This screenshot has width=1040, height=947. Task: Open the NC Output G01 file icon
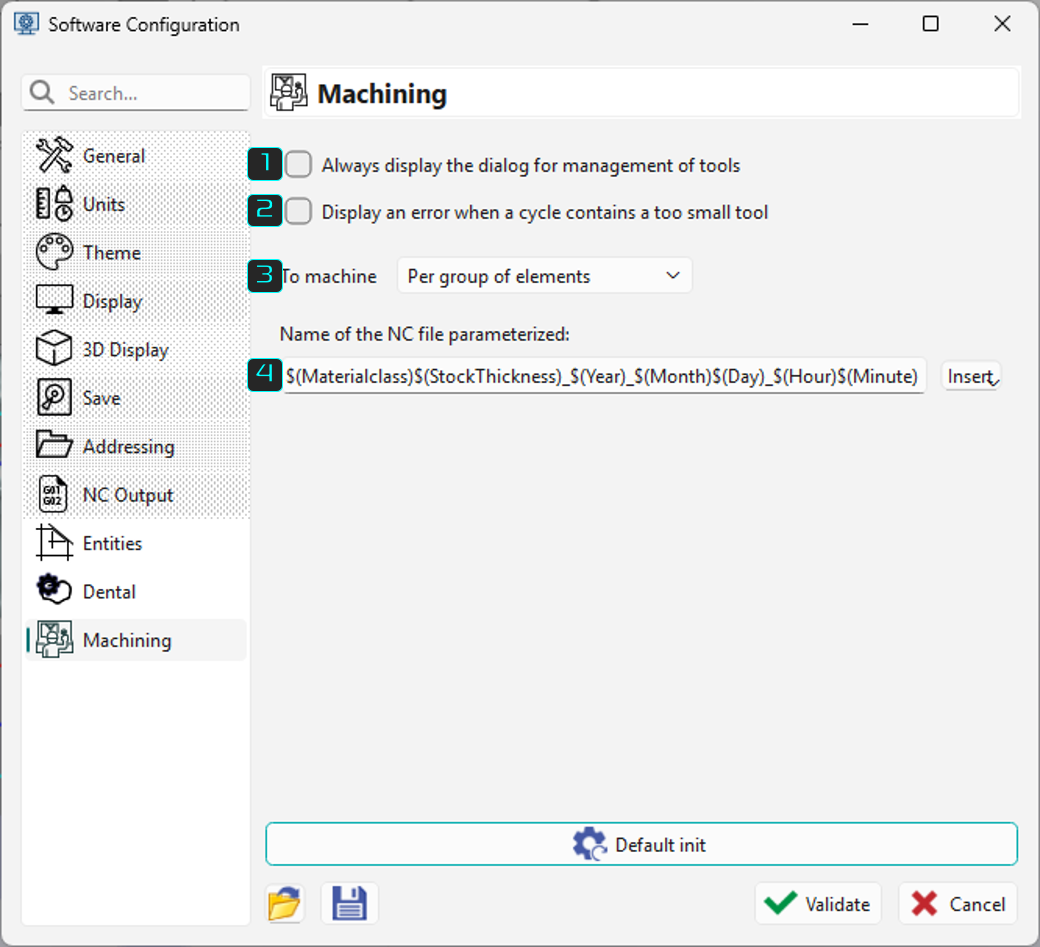click(x=53, y=495)
